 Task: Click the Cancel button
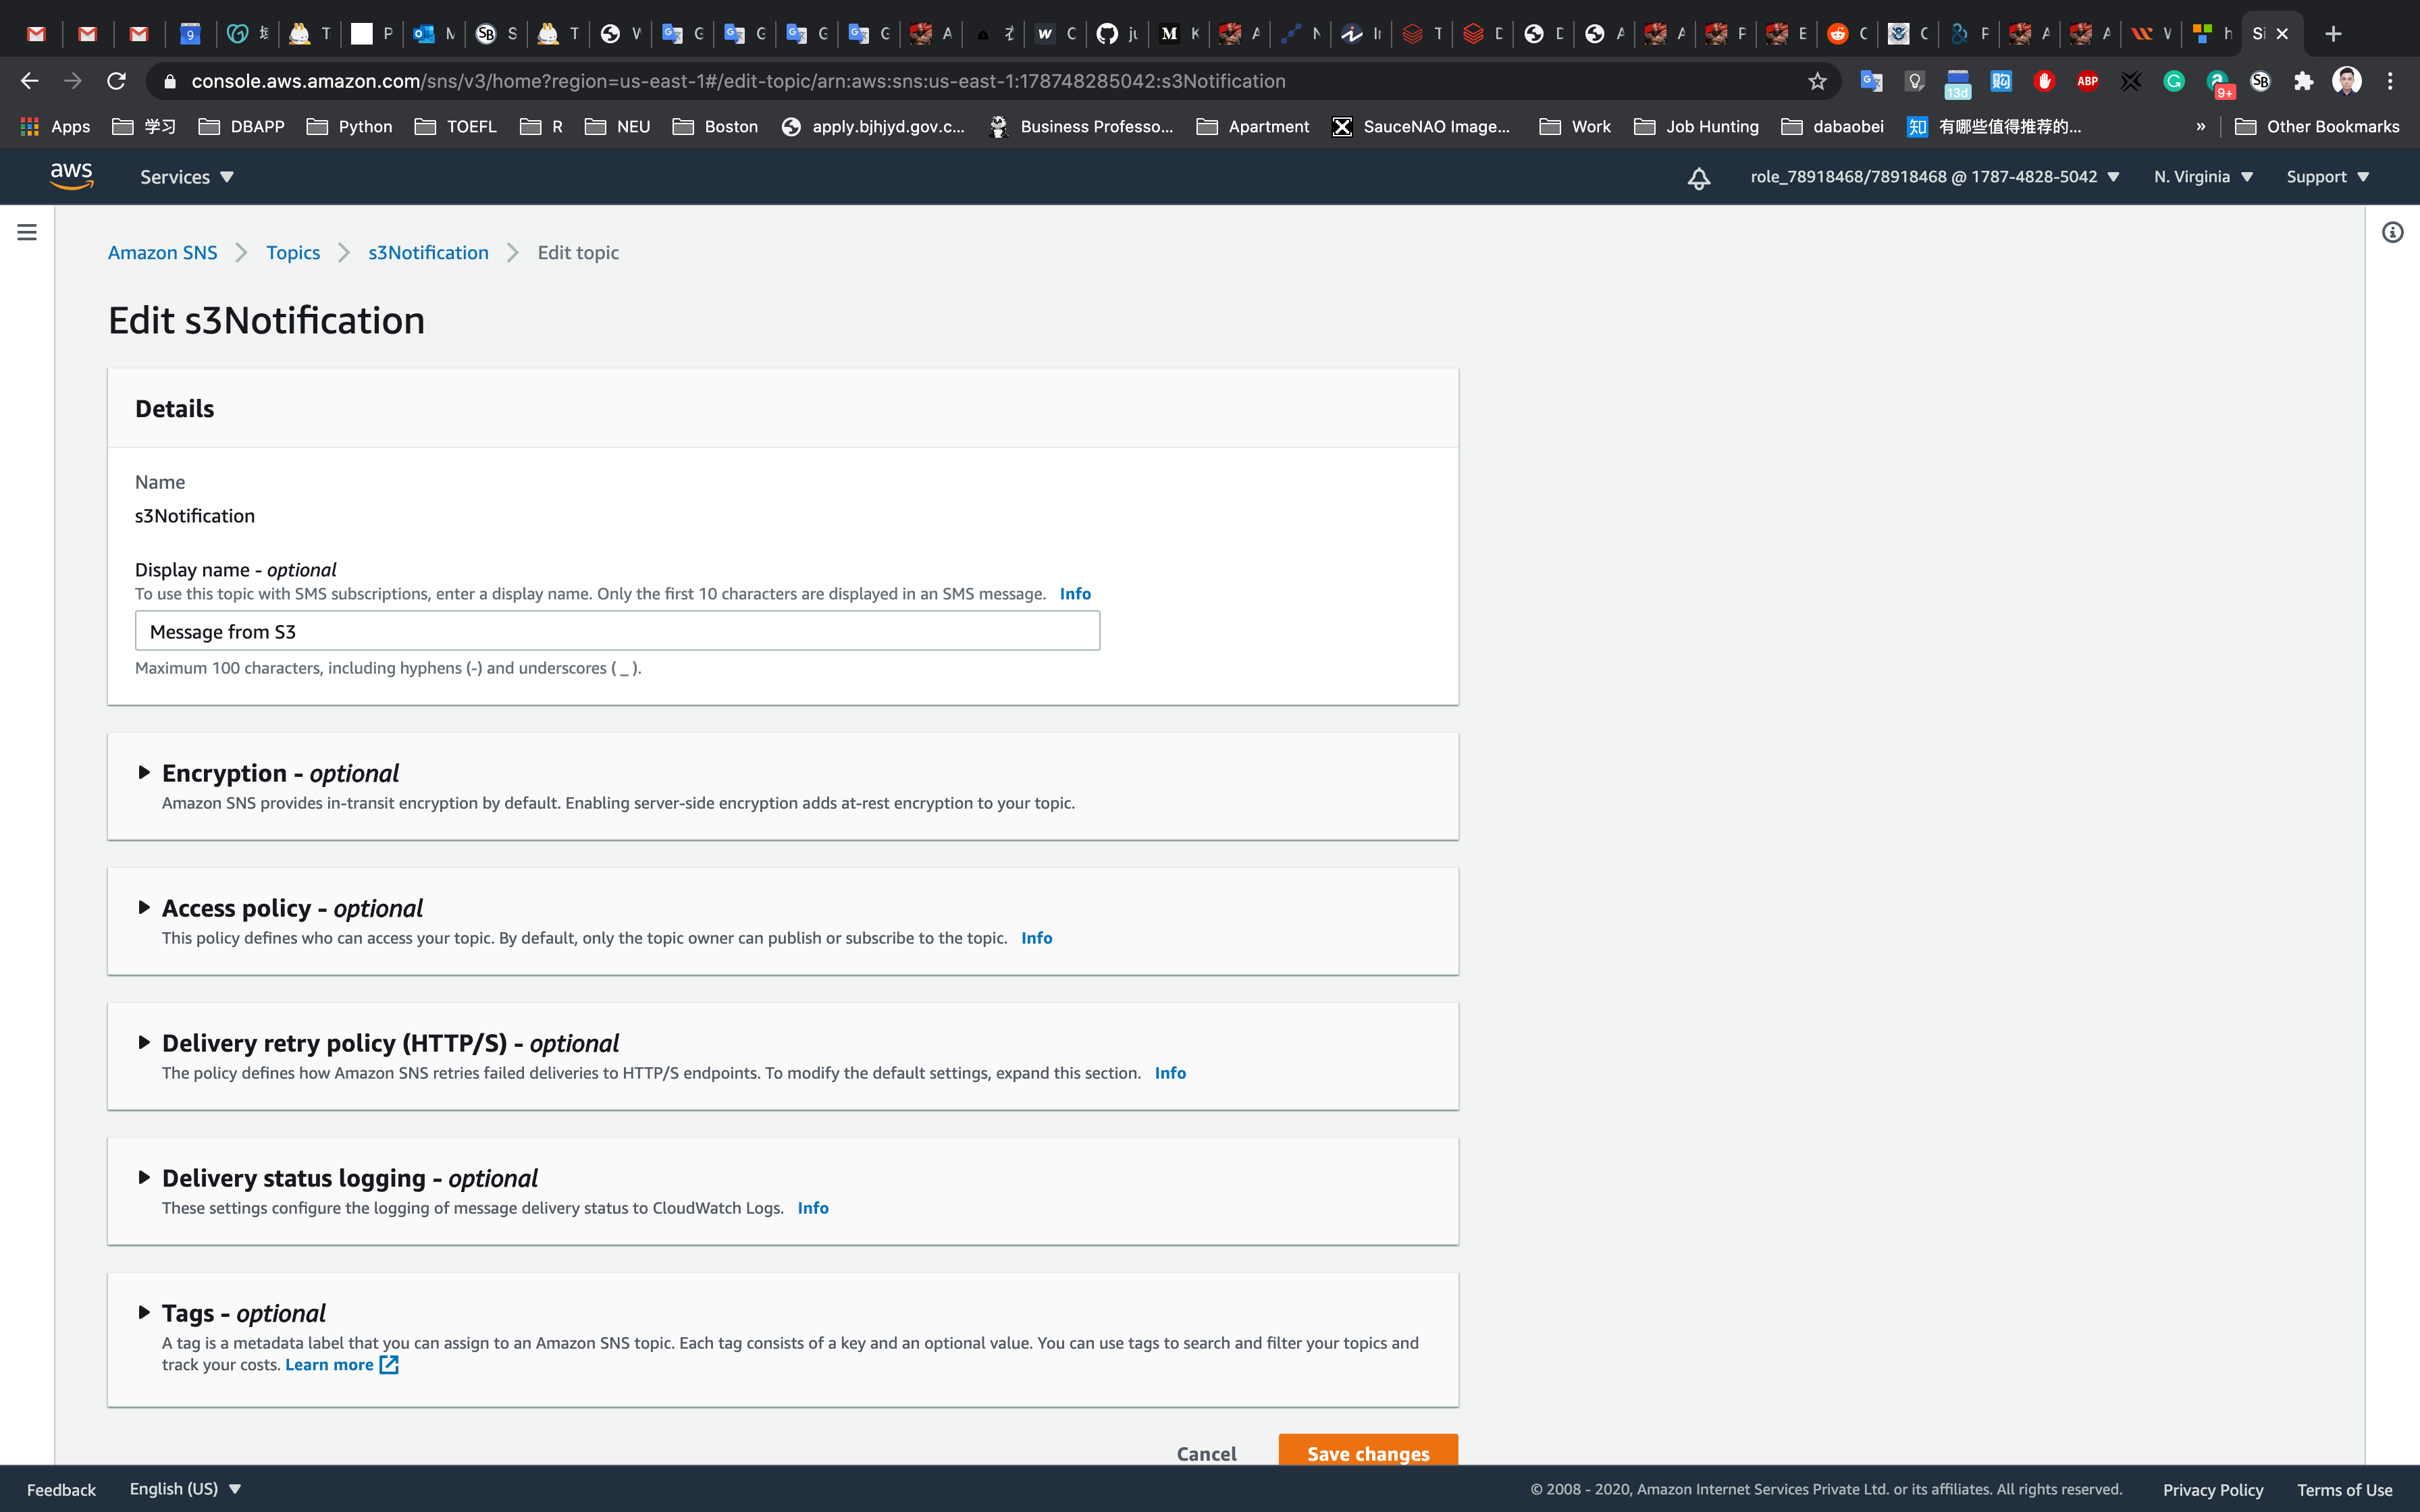click(x=1206, y=1453)
